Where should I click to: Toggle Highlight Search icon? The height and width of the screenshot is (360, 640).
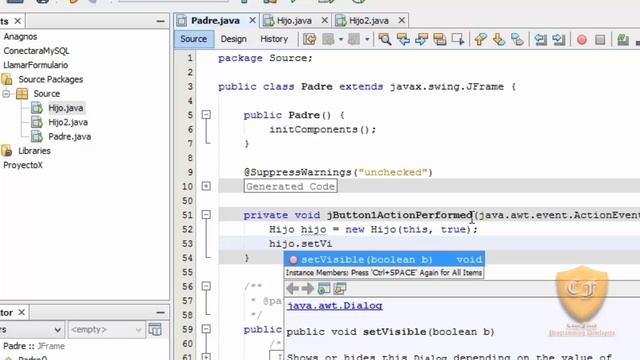[440, 39]
